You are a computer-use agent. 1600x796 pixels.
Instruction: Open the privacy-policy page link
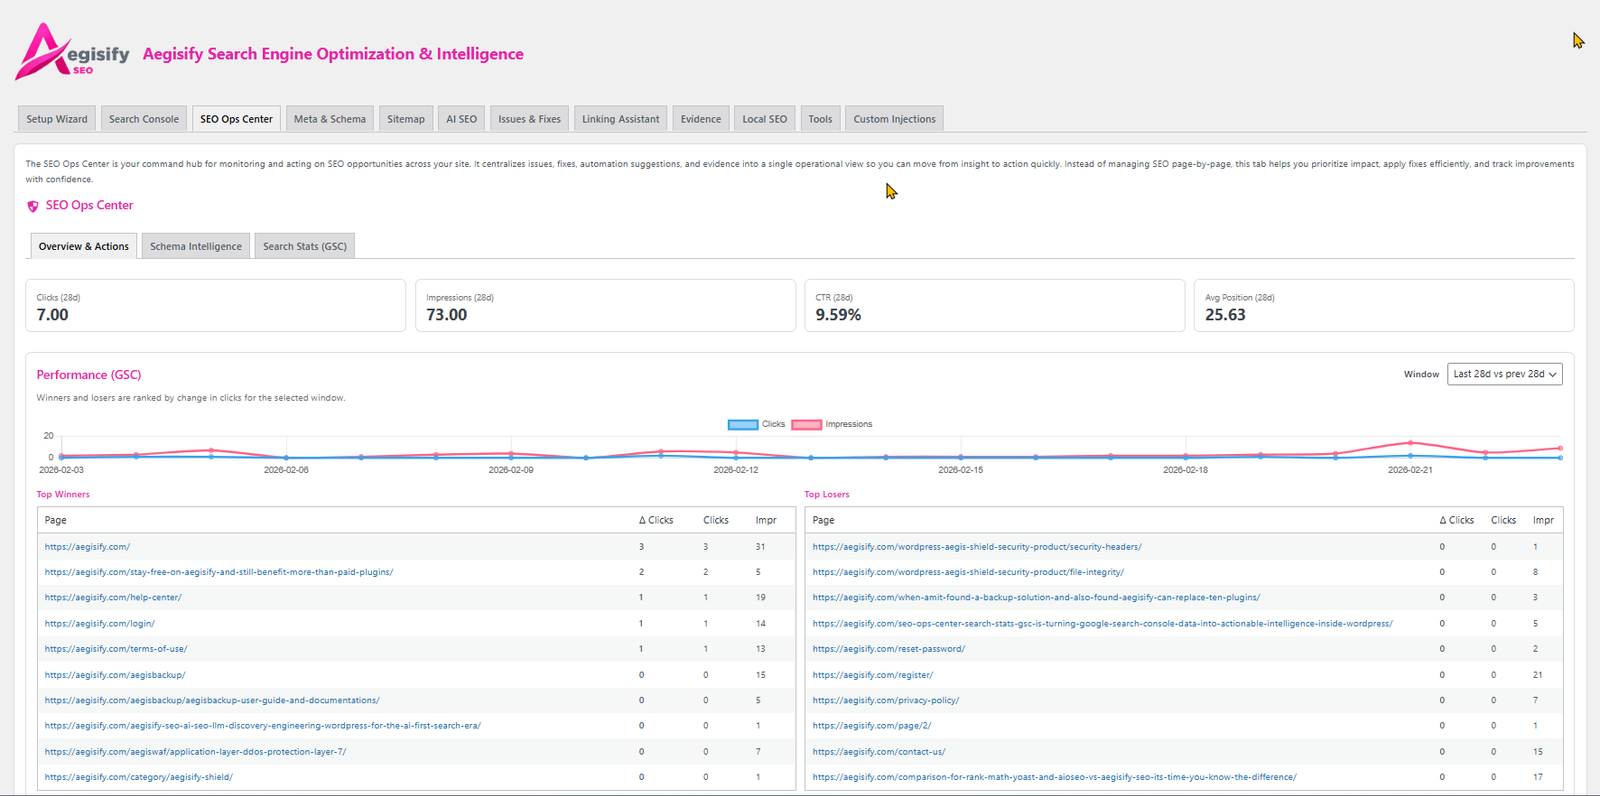886,701
